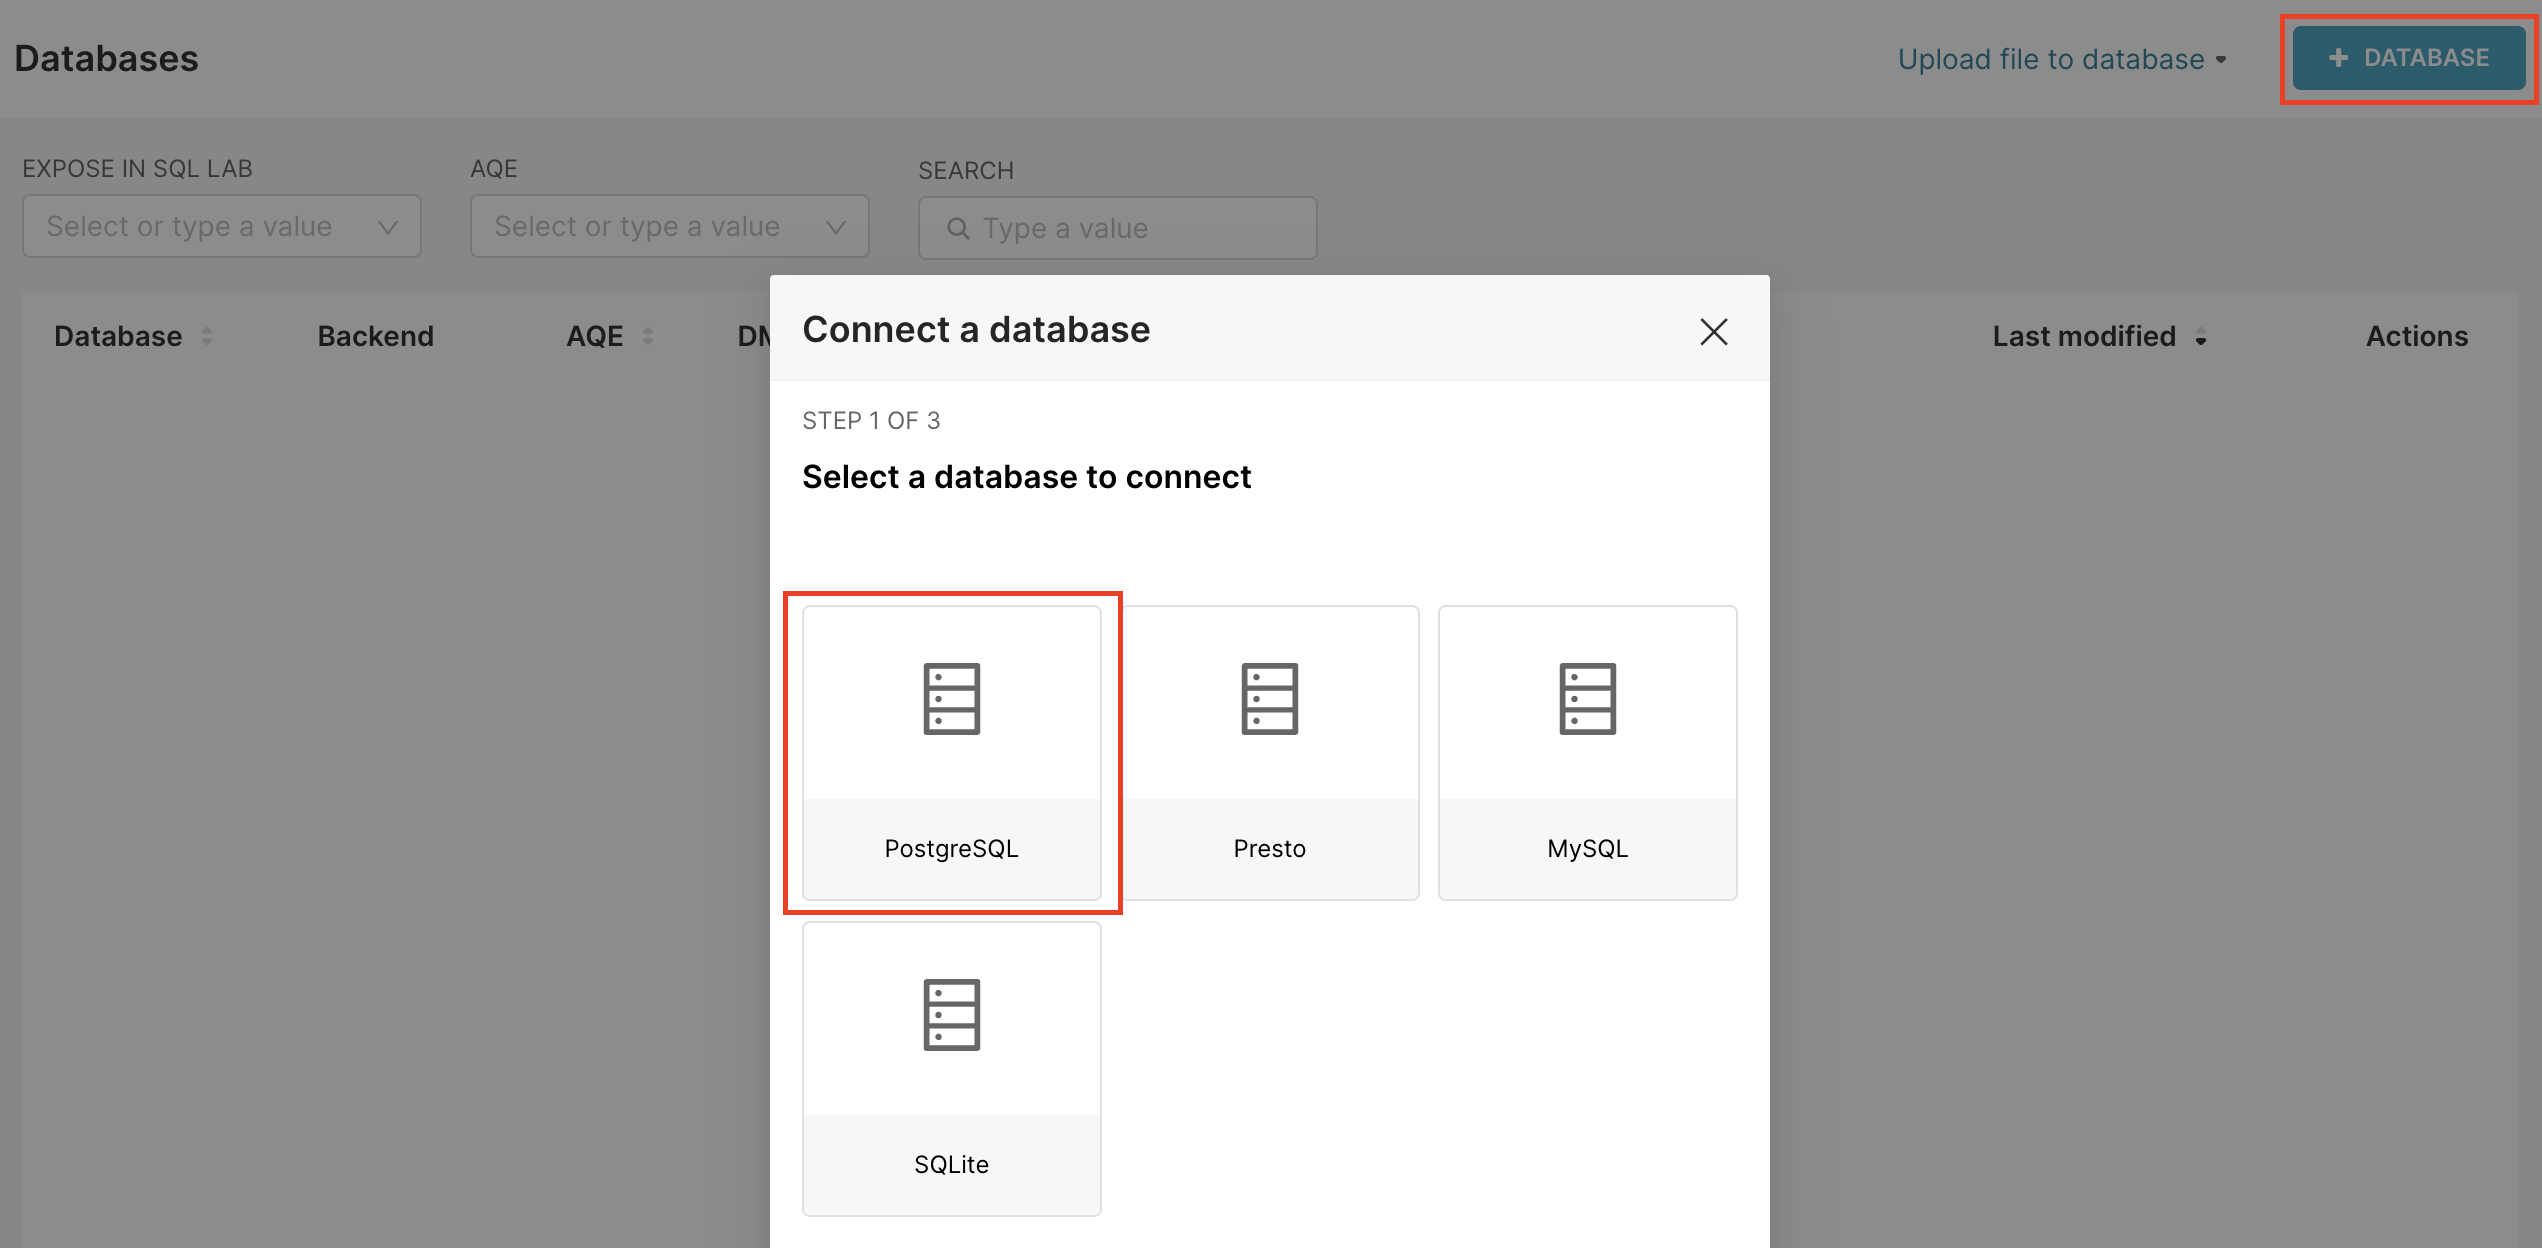The width and height of the screenshot is (2542, 1248).
Task: Select the SQLite database card
Action: (x=951, y=1068)
